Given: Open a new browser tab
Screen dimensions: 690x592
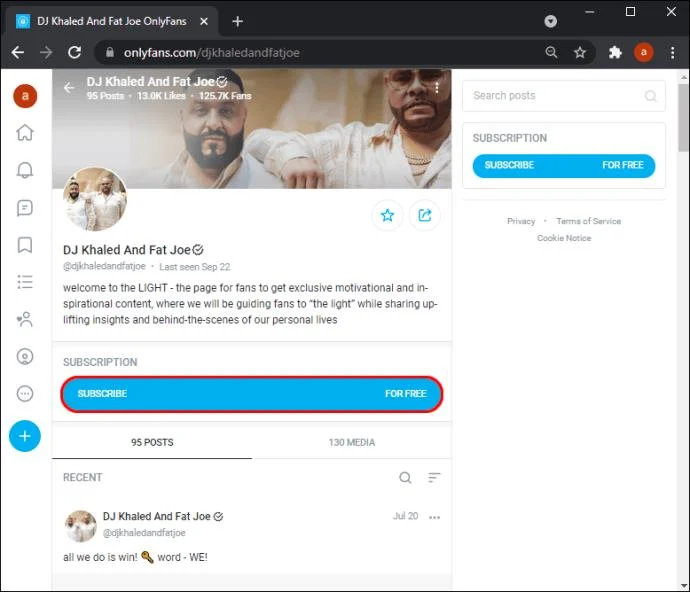Looking at the screenshot, I should pyautogui.click(x=237, y=21).
